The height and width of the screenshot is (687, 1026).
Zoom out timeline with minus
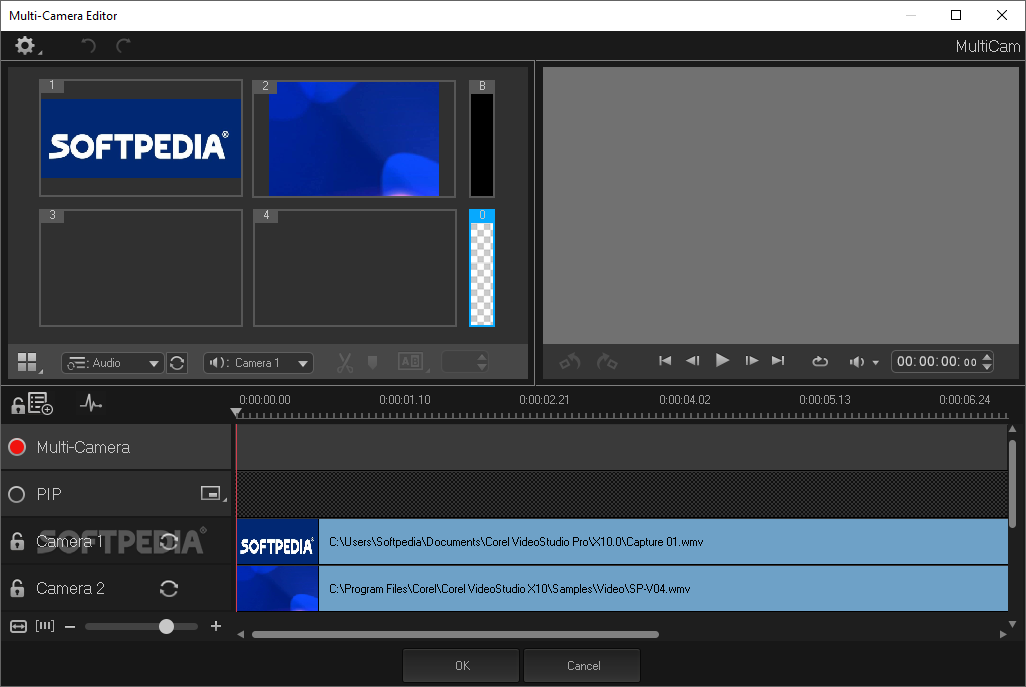(70, 627)
